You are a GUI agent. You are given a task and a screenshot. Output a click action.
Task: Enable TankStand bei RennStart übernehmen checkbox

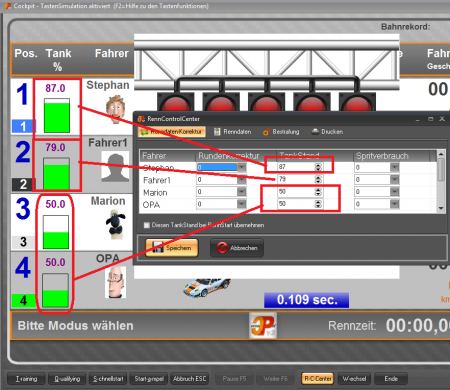coord(147,225)
